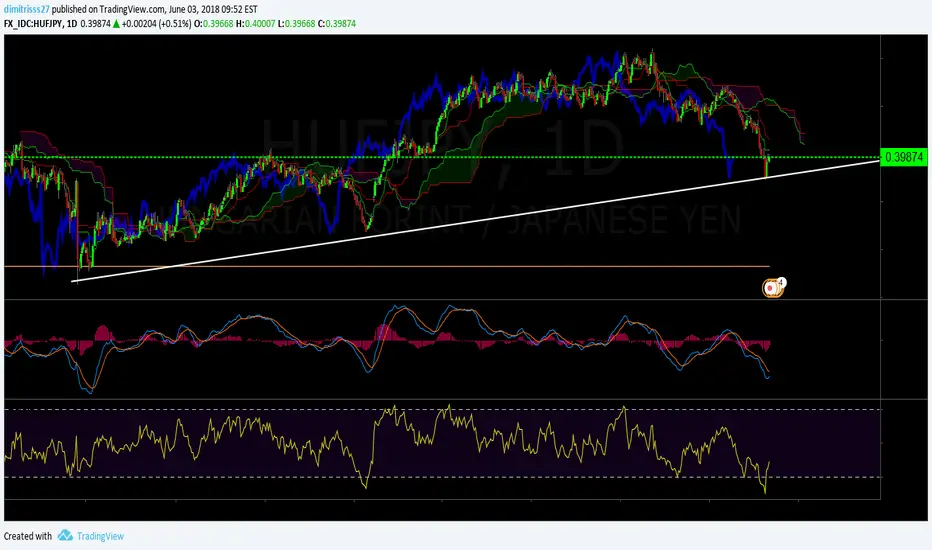Image resolution: width=932 pixels, height=550 pixels.
Task: Click the TradingView logo icon in footer
Action: (x=65, y=536)
